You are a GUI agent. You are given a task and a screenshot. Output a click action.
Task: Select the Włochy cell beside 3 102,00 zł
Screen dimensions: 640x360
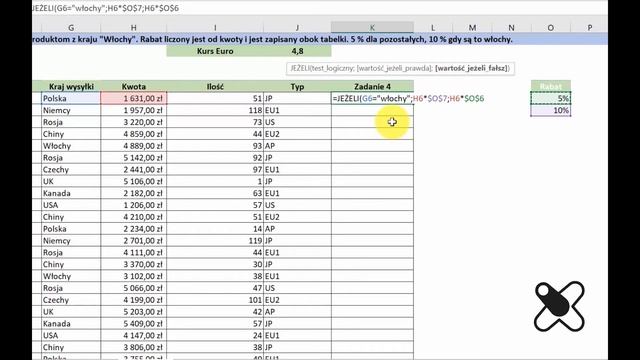[71, 276]
